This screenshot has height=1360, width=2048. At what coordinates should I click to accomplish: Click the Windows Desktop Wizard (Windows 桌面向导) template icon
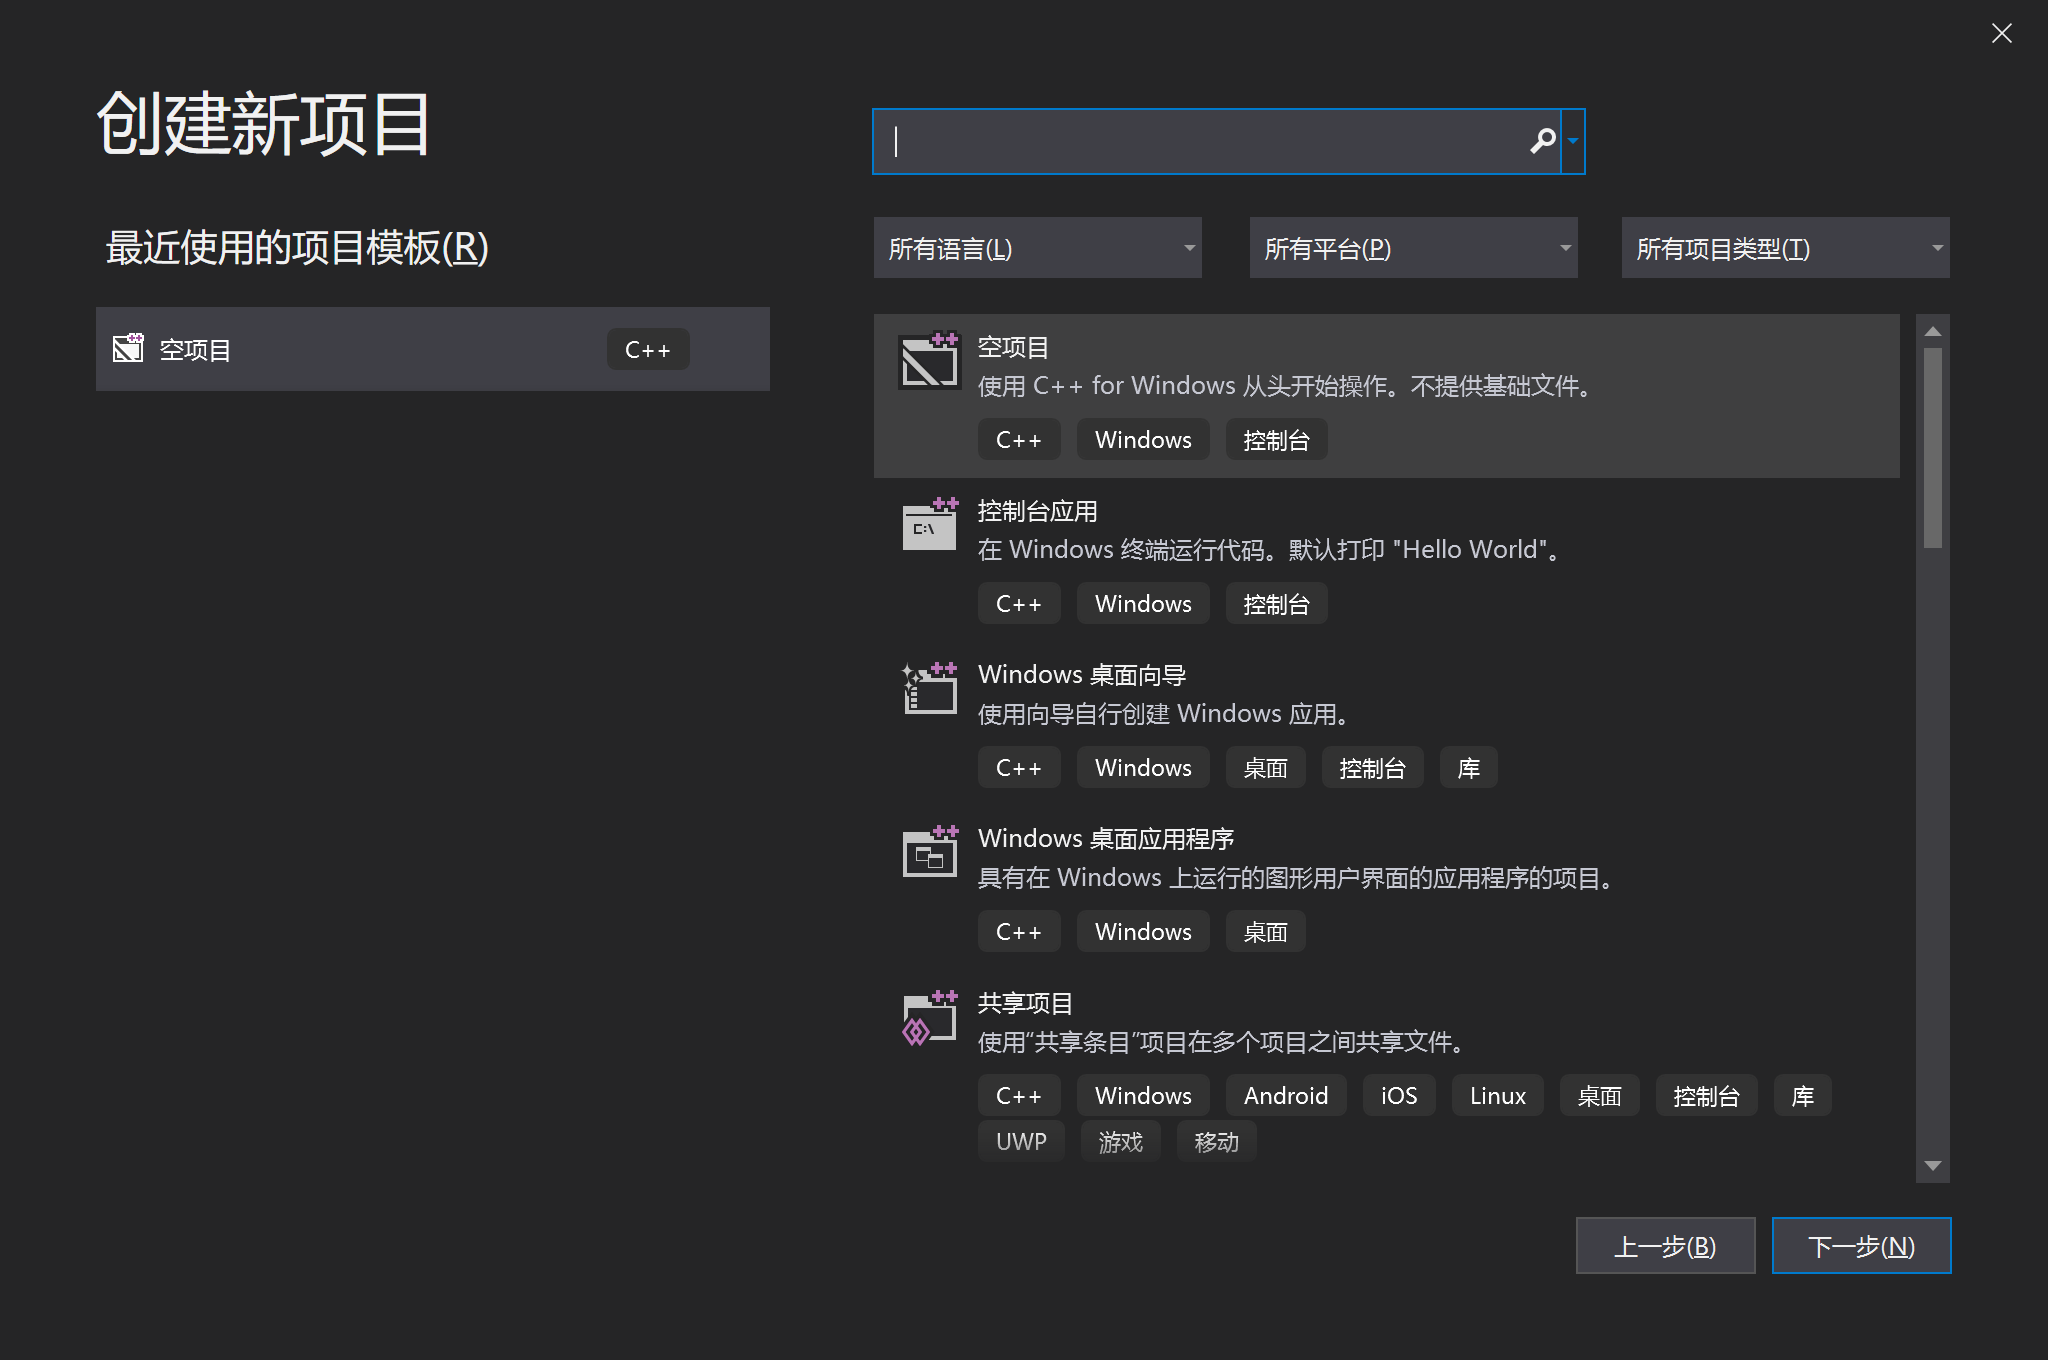pos(929,689)
